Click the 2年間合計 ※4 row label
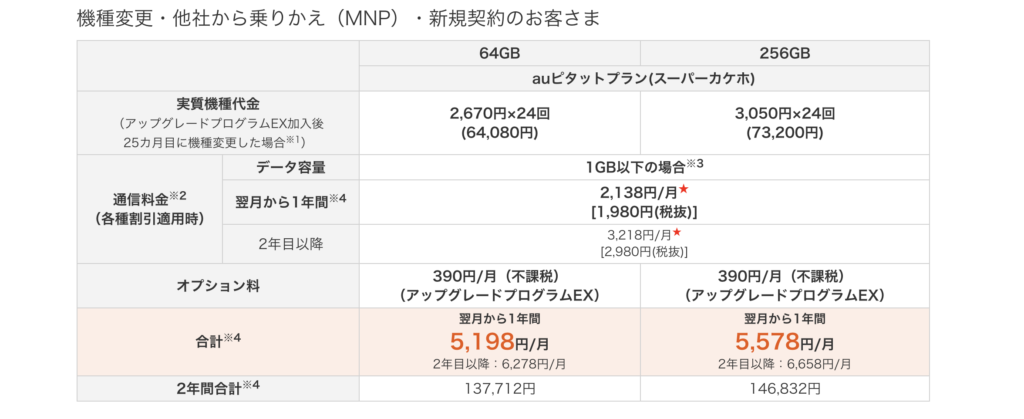1024x419 pixels. pos(217,388)
